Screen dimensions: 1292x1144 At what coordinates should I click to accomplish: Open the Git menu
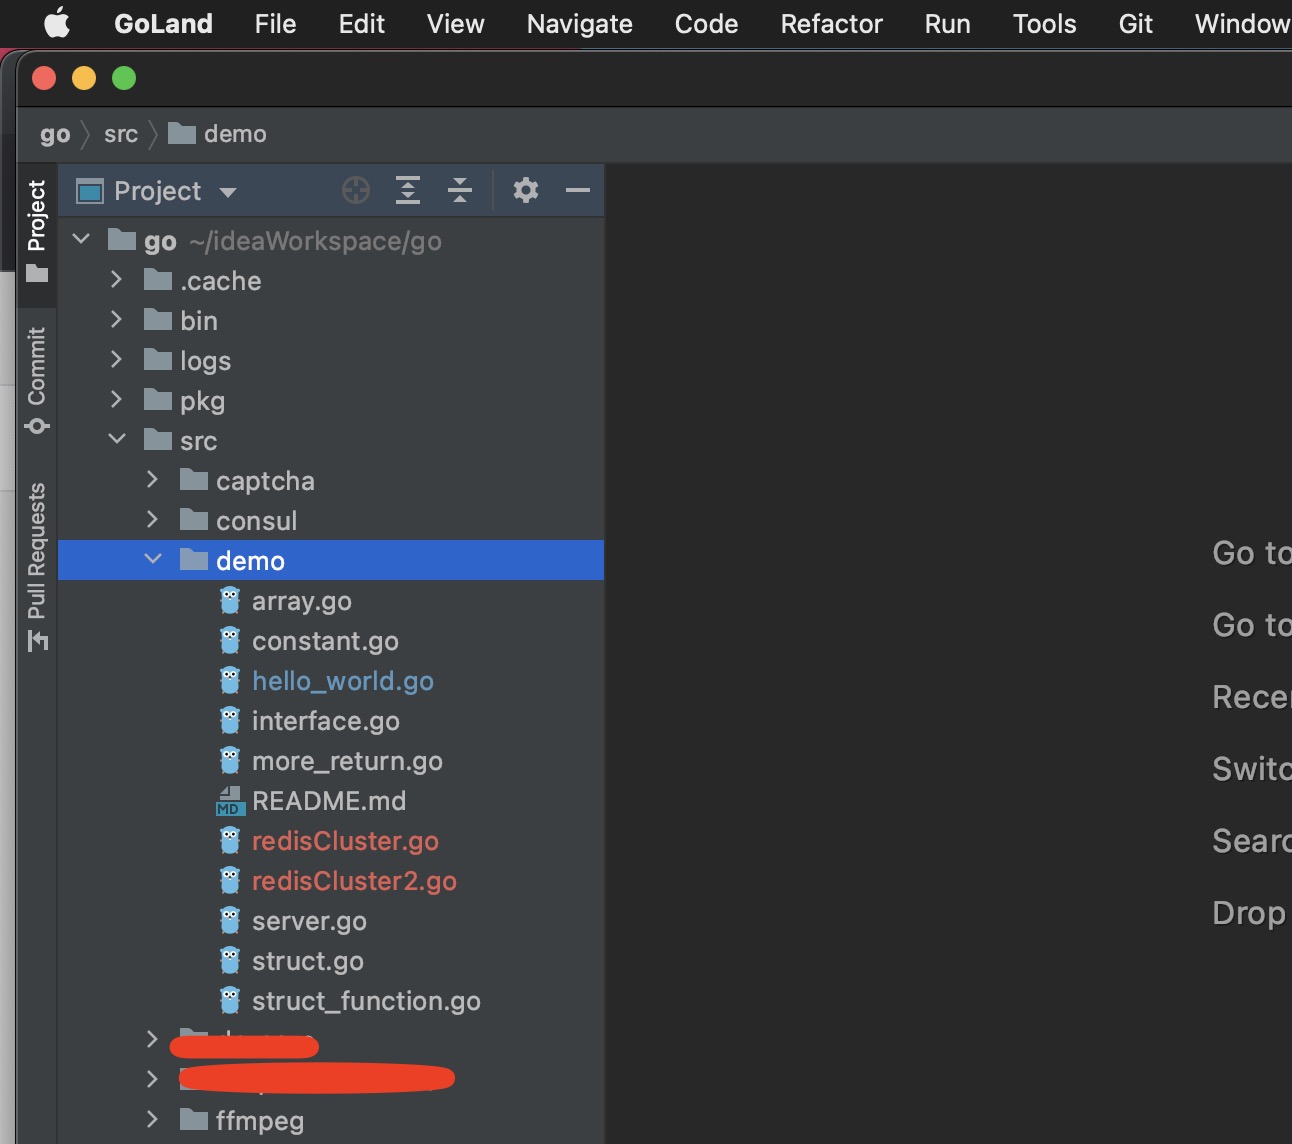point(1135,23)
